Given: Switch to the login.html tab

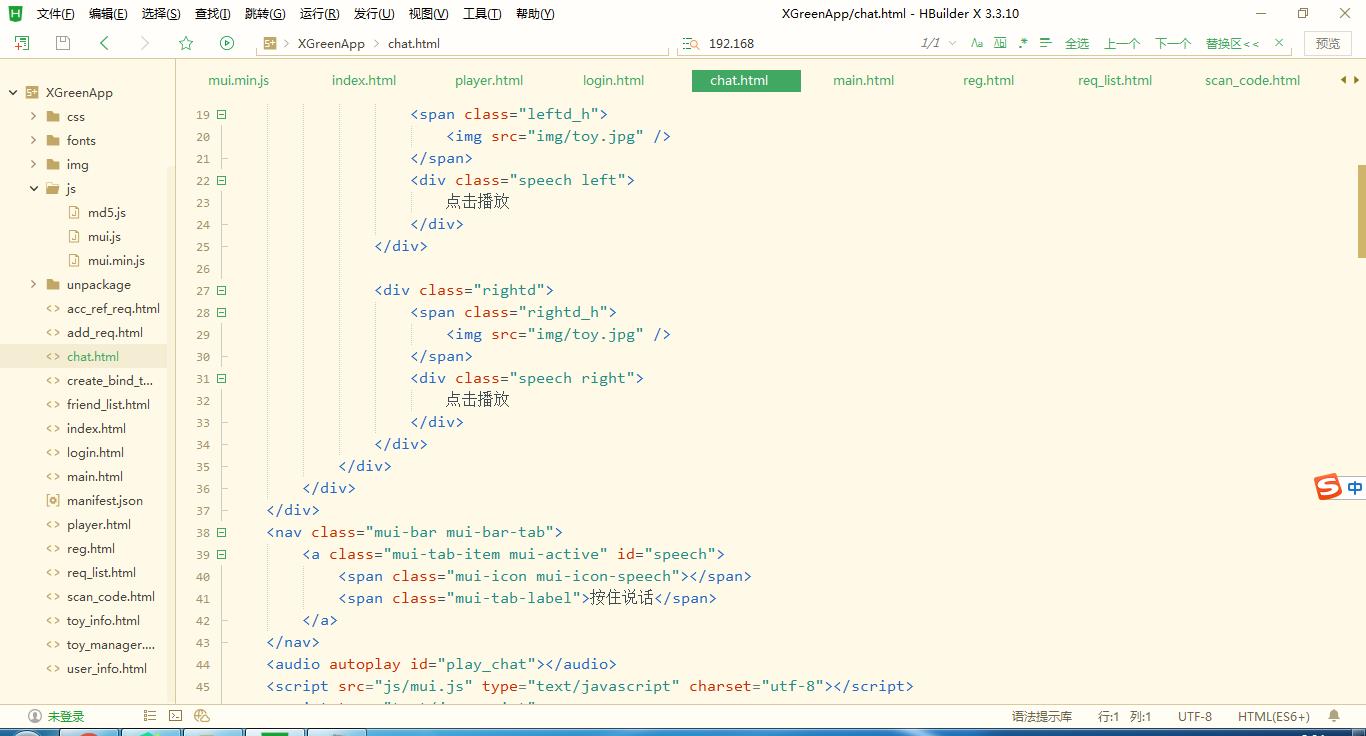Looking at the screenshot, I should tap(613, 80).
